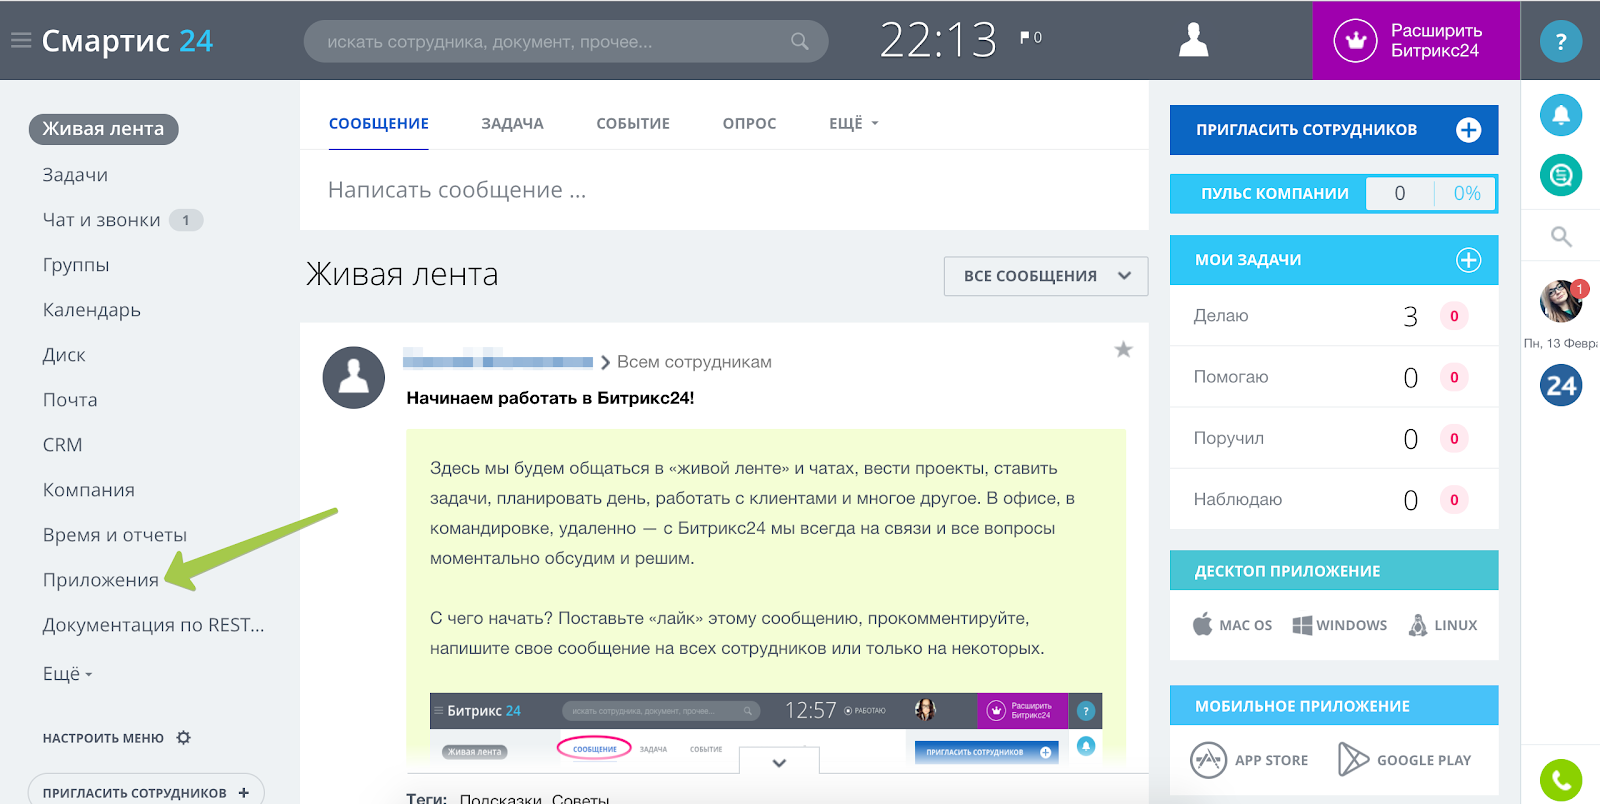
Task: Expand the collapsed post with the chevron
Action: click(779, 763)
